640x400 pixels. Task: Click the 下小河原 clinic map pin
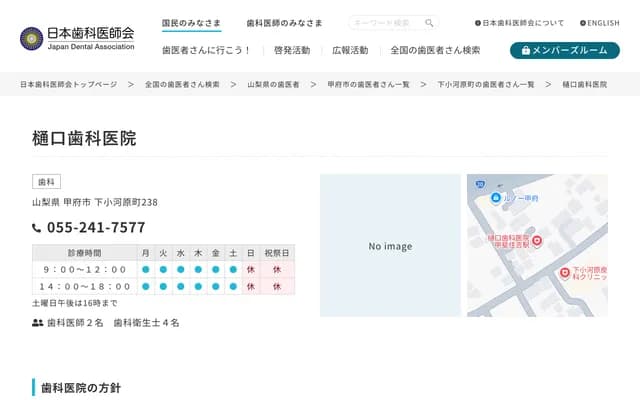pos(565,273)
